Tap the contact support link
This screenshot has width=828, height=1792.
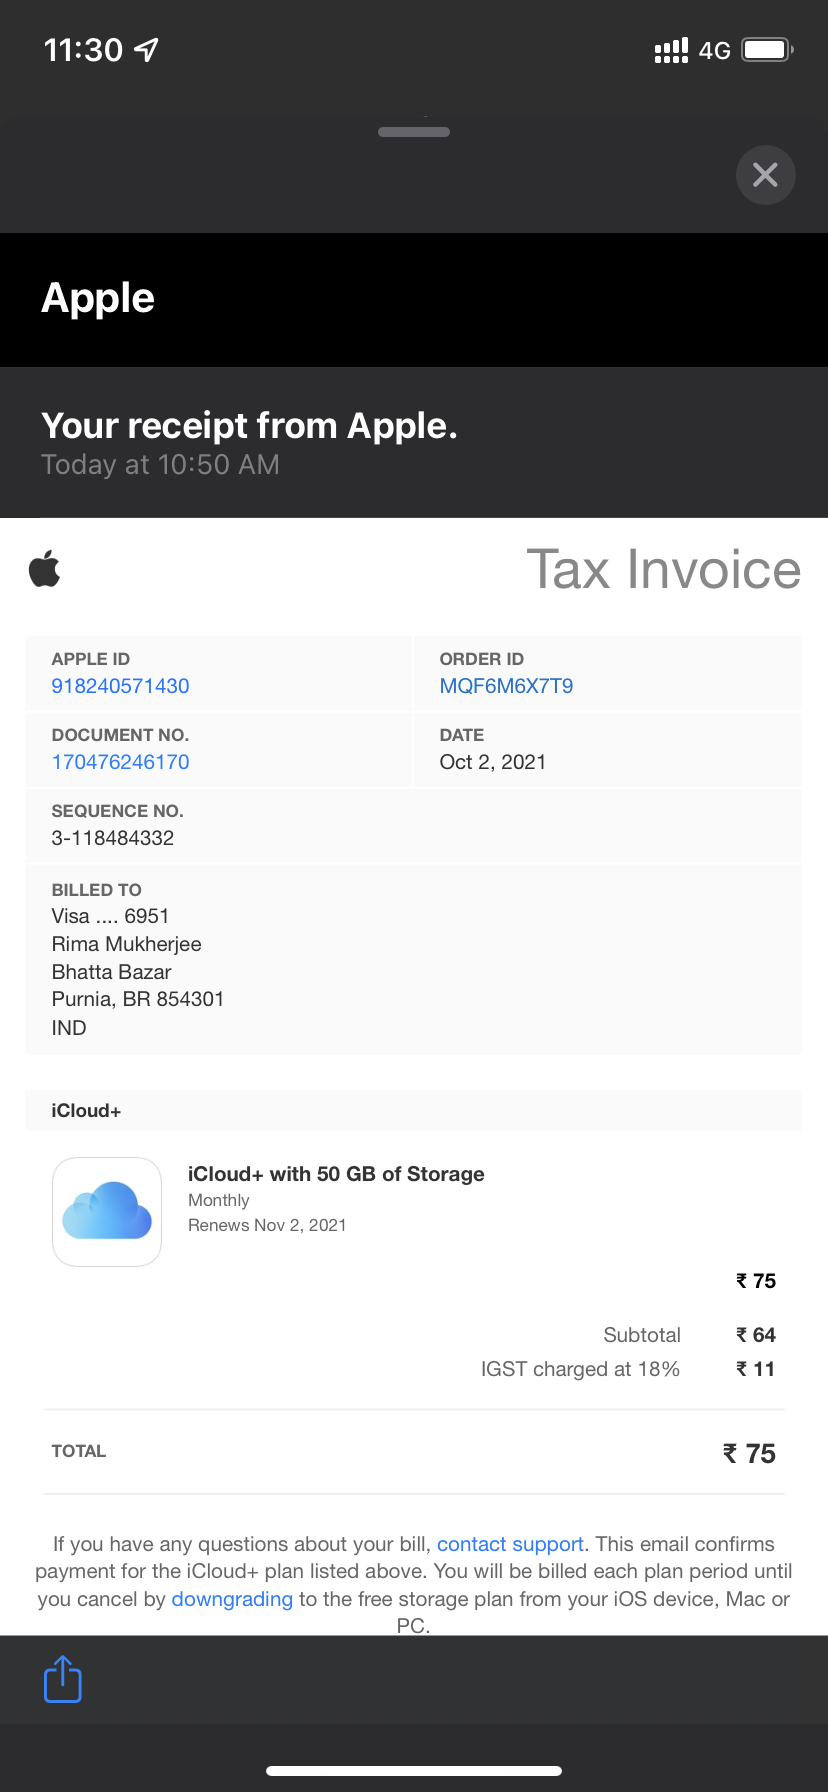click(x=510, y=1544)
